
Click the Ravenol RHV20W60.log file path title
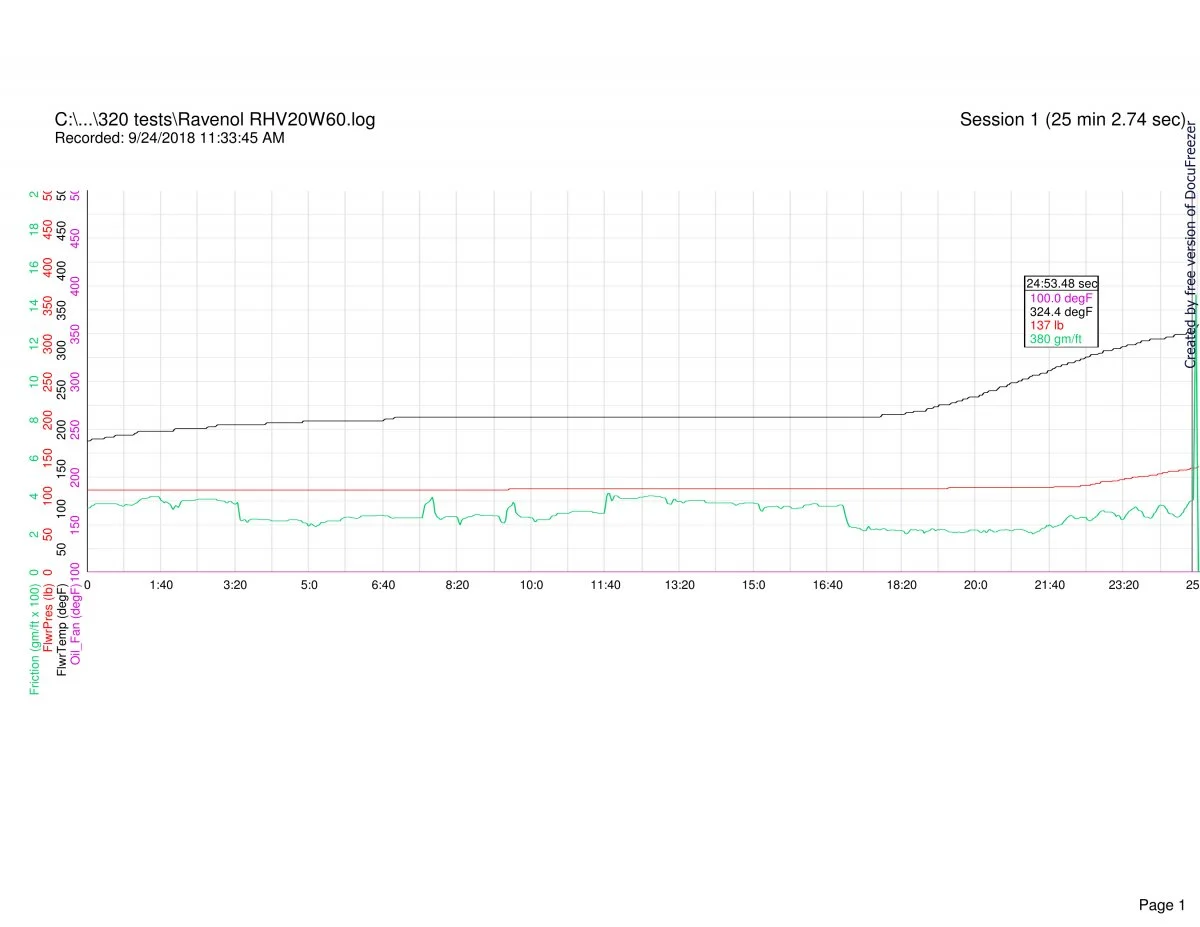click(215, 120)
